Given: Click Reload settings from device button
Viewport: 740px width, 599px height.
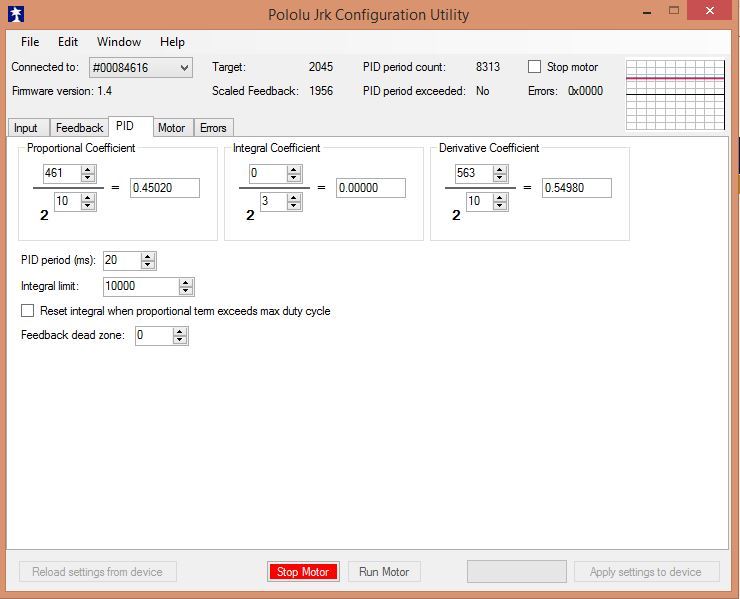Looking at the screenshot, I should click(x=98, y=572).
